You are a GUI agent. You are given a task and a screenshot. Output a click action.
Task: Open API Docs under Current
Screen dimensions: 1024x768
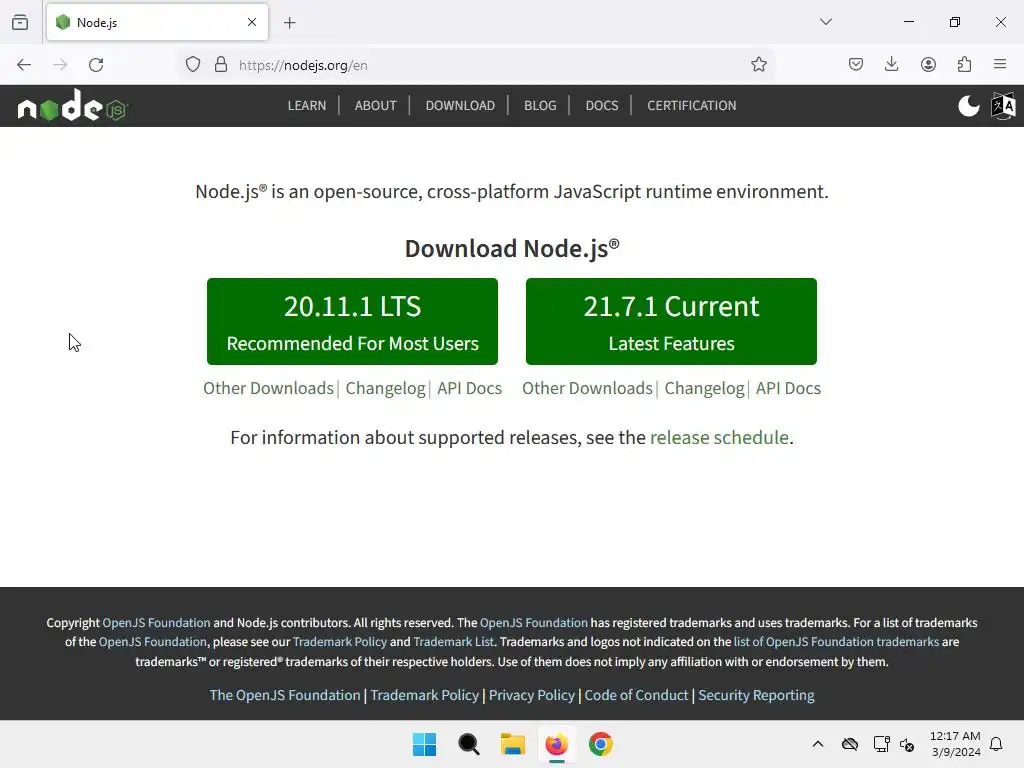788,388
